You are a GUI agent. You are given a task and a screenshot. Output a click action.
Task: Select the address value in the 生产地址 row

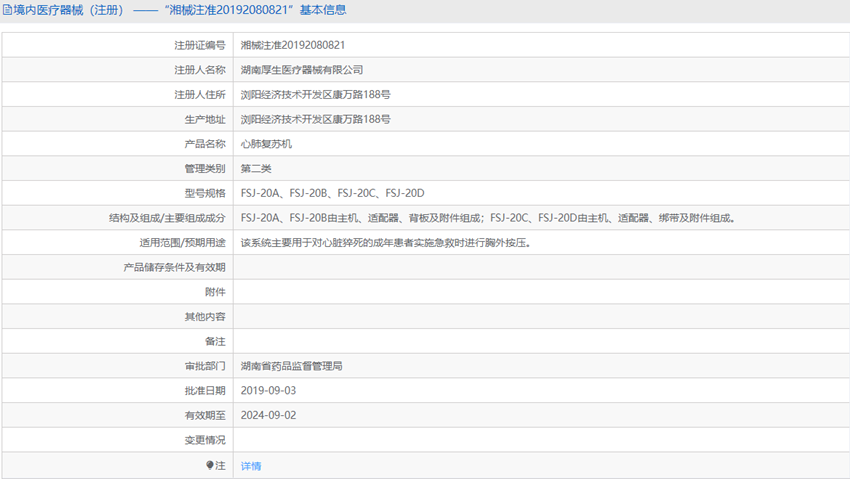pos(315,119)
